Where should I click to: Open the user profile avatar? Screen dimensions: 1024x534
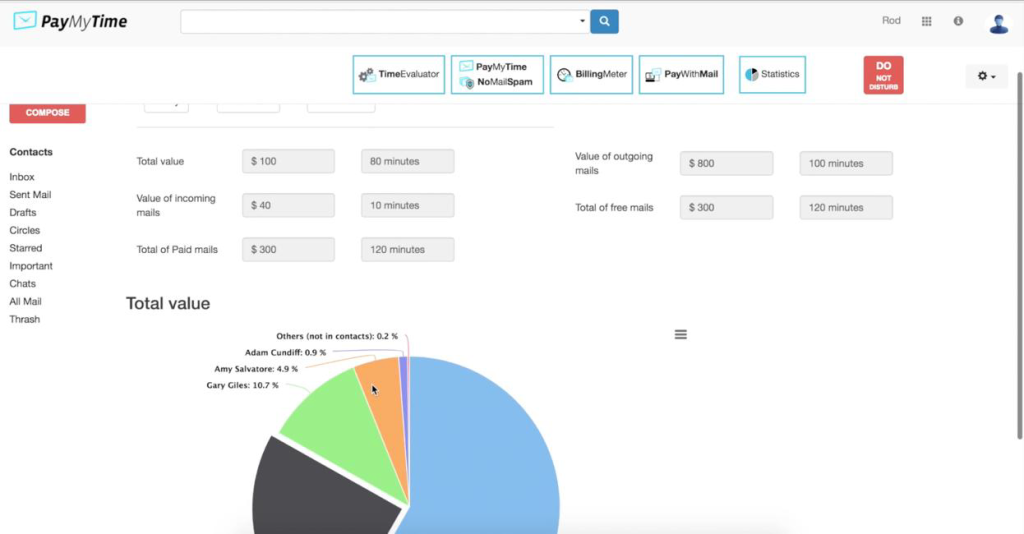click(x=998, y=24)
